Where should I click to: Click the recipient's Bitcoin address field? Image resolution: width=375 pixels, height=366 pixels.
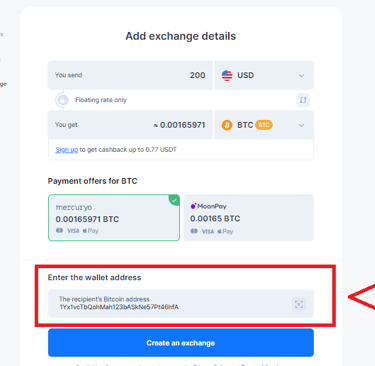pyautogui.click(x=181, y=303)
